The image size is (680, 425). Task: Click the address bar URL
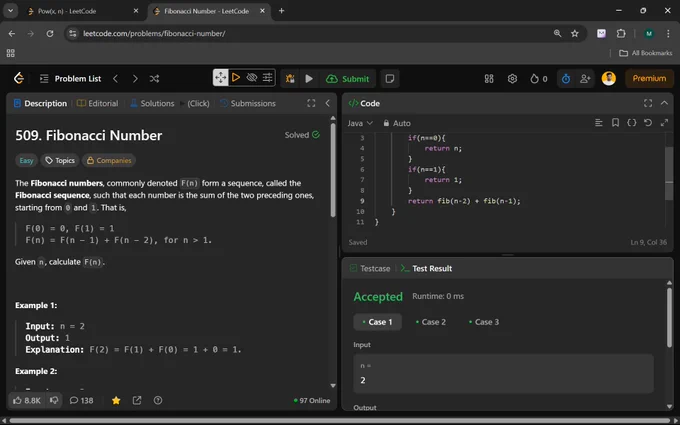tap(154, 33)
